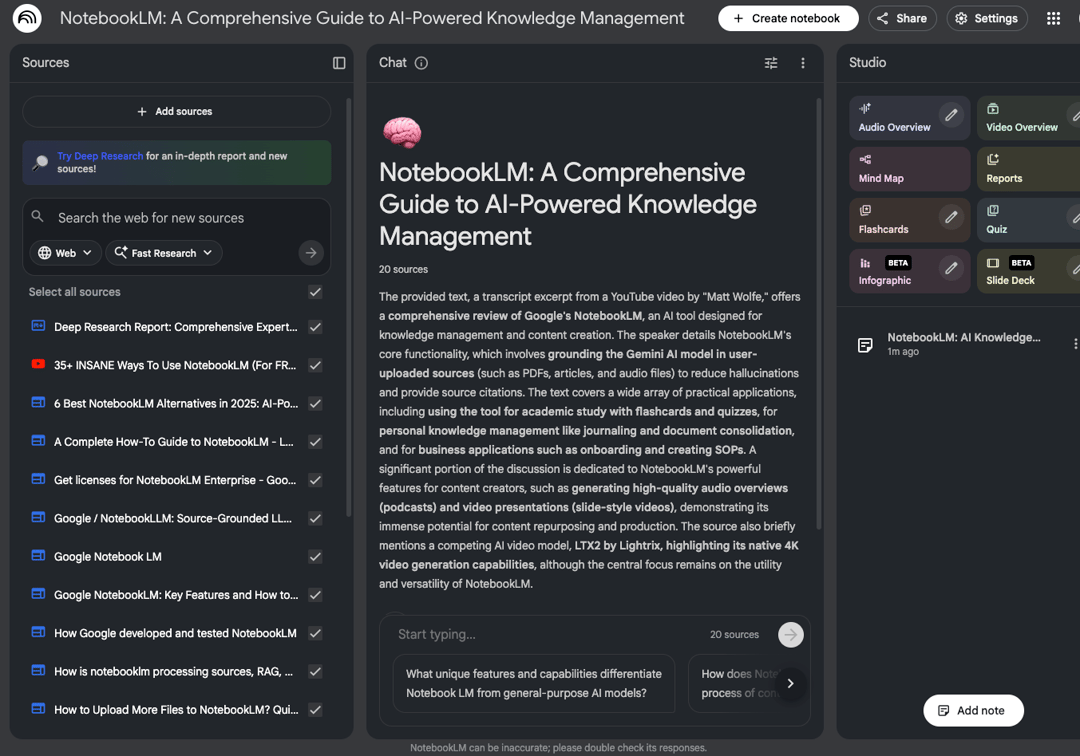Toggle the Select all sources checkbox
Viewport: 1080px width, 756px height.
click(x=314, y=292)
